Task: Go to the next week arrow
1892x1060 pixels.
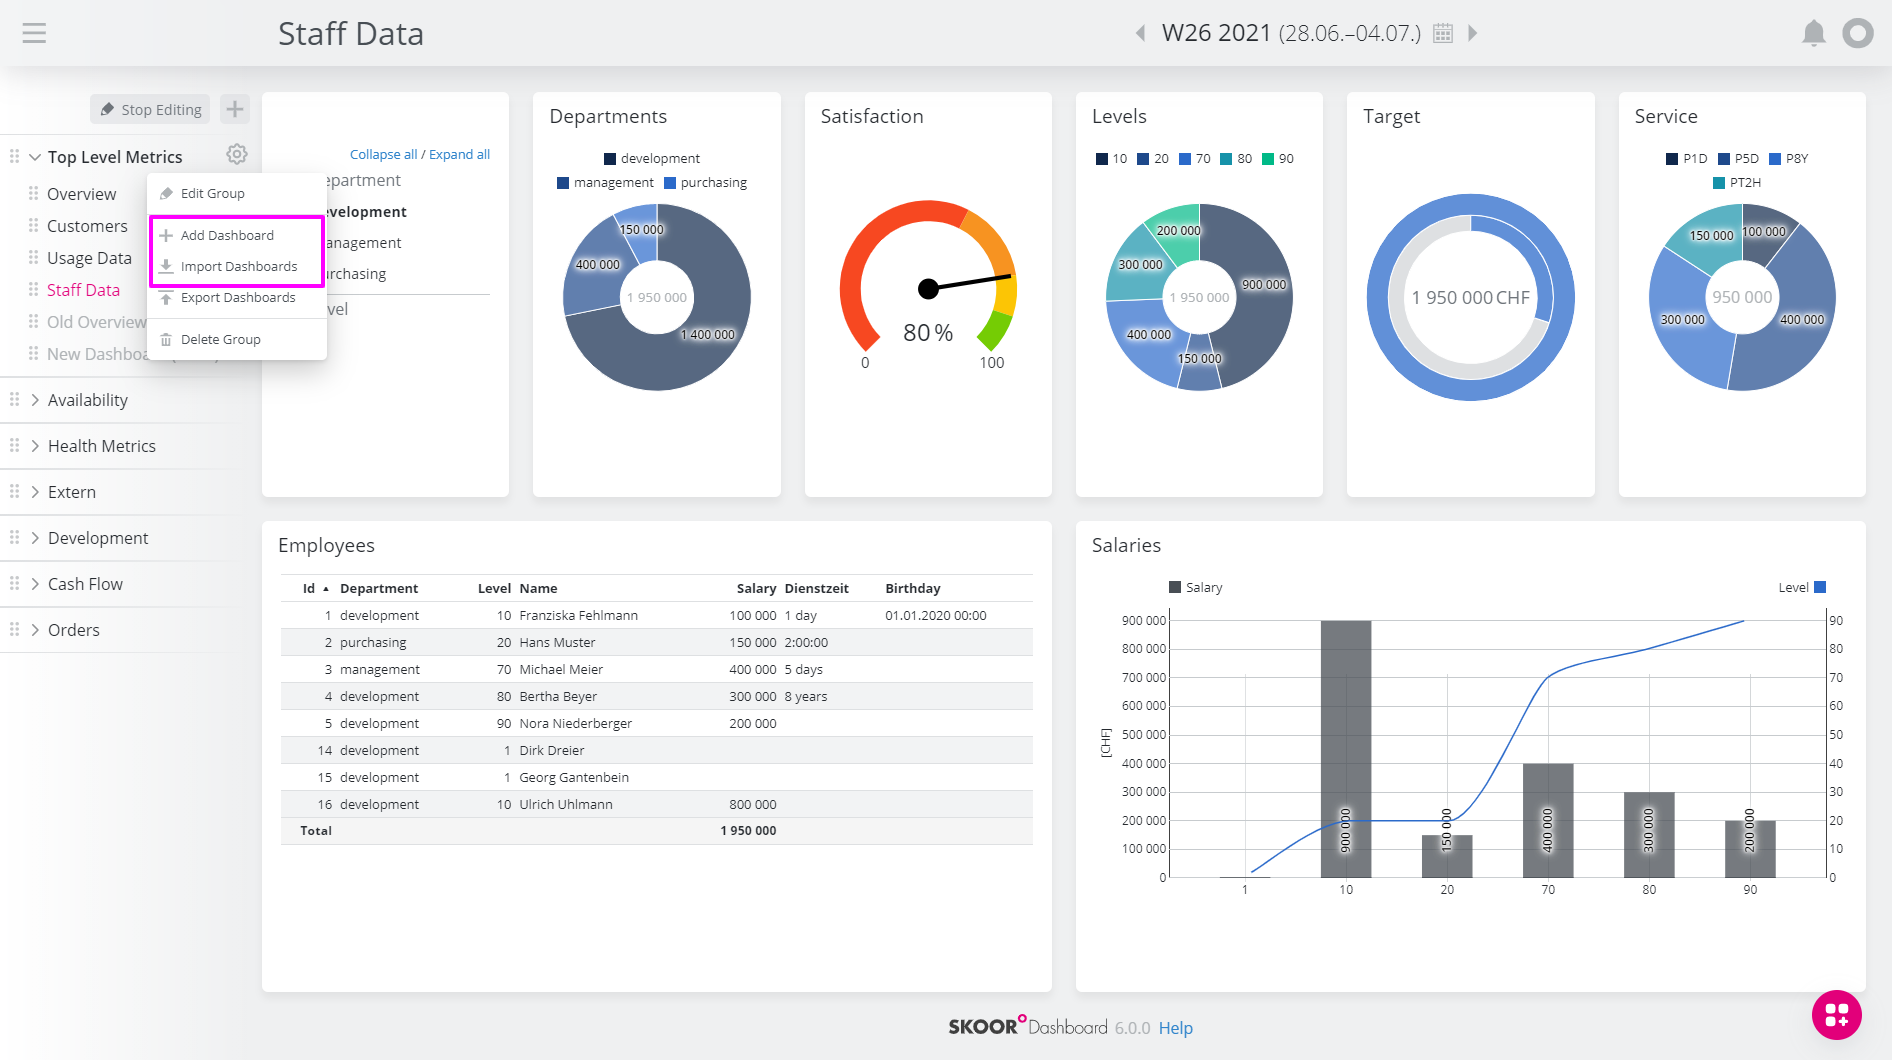Action: [1472, 33]
